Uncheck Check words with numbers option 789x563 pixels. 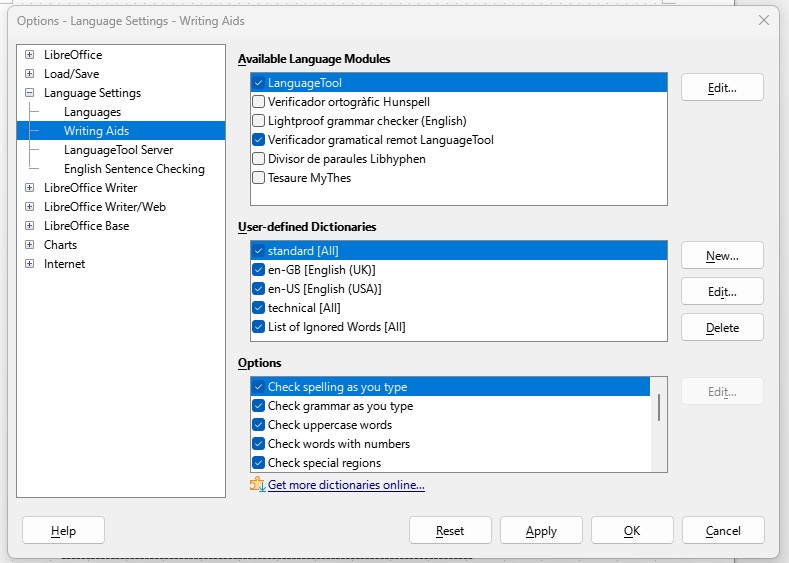(x=259, y=444)
